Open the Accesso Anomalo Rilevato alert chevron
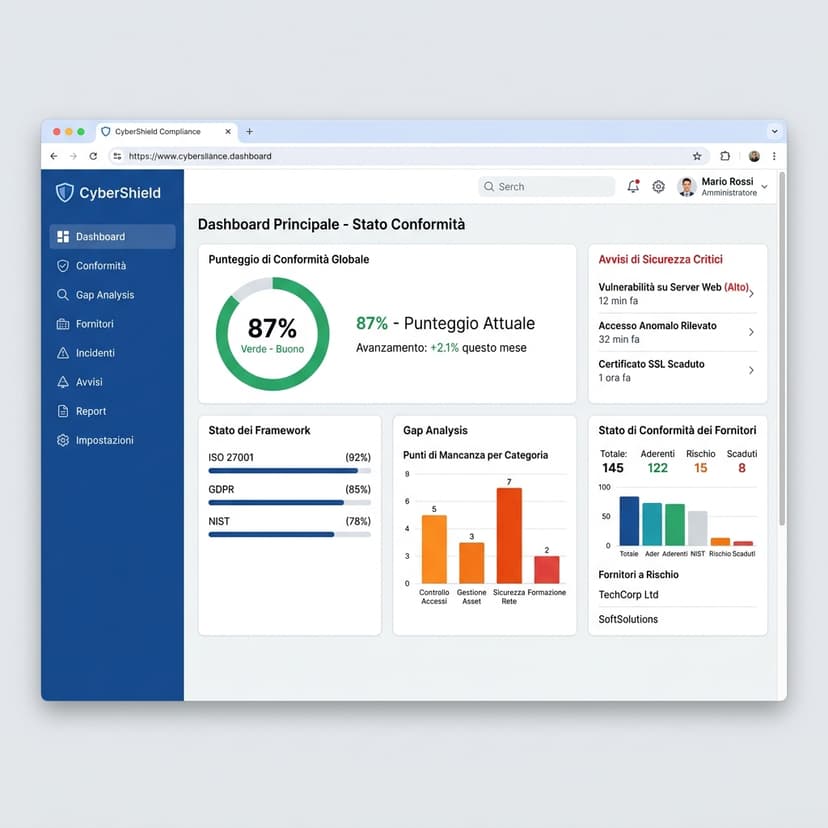This screenshot has height=828, width=828. tap(751, 332)
